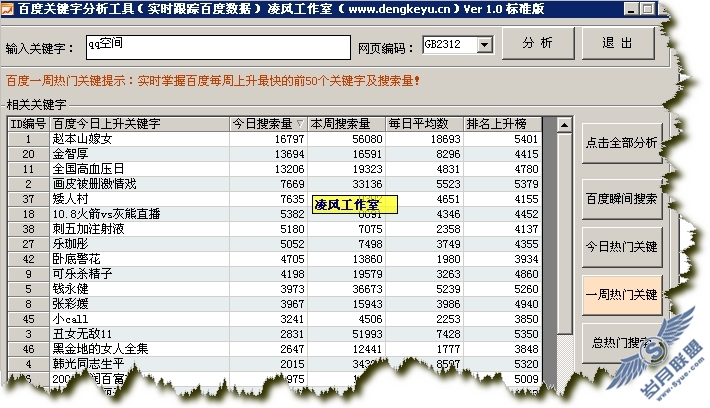
Task: Click the 退出 button
Action: [618, 43]
